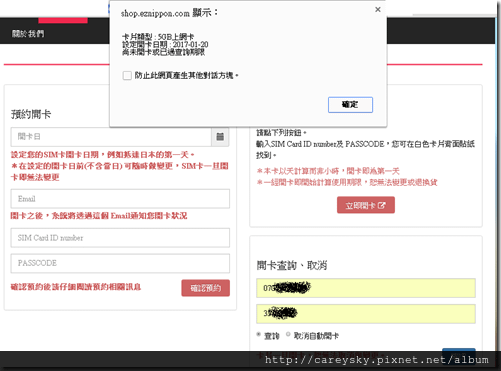Click the second yellow field under 開卡查詢、取消
501x371 pixels.
(366, 314)
